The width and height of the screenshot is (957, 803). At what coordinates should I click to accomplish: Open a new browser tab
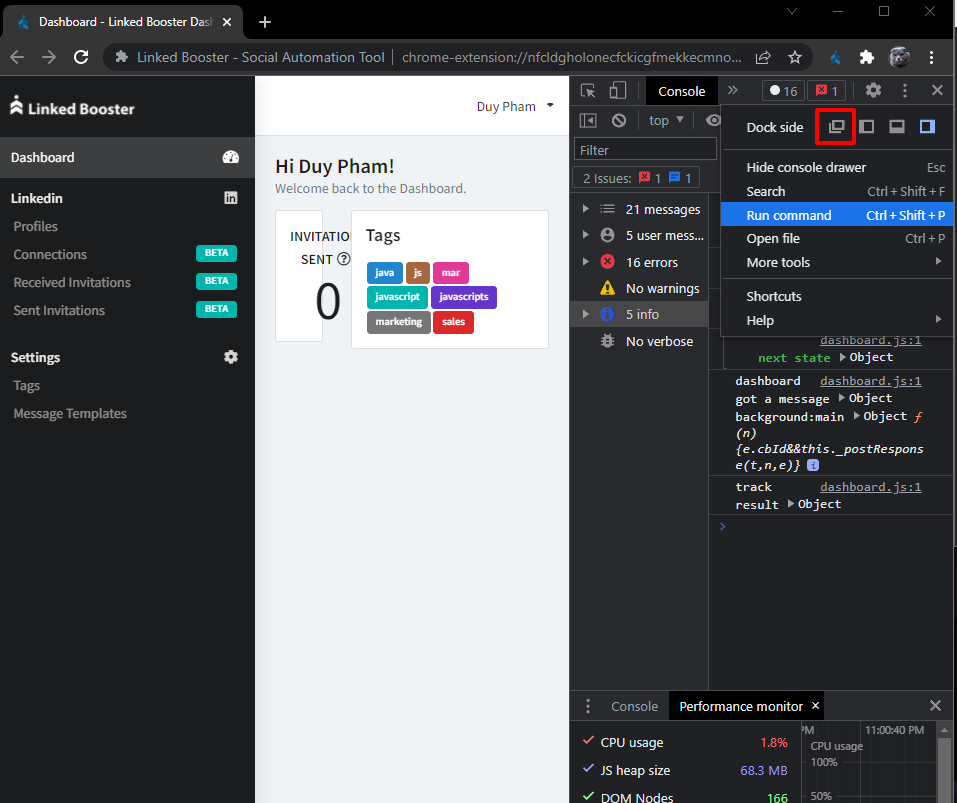click(x=265, y=22)
